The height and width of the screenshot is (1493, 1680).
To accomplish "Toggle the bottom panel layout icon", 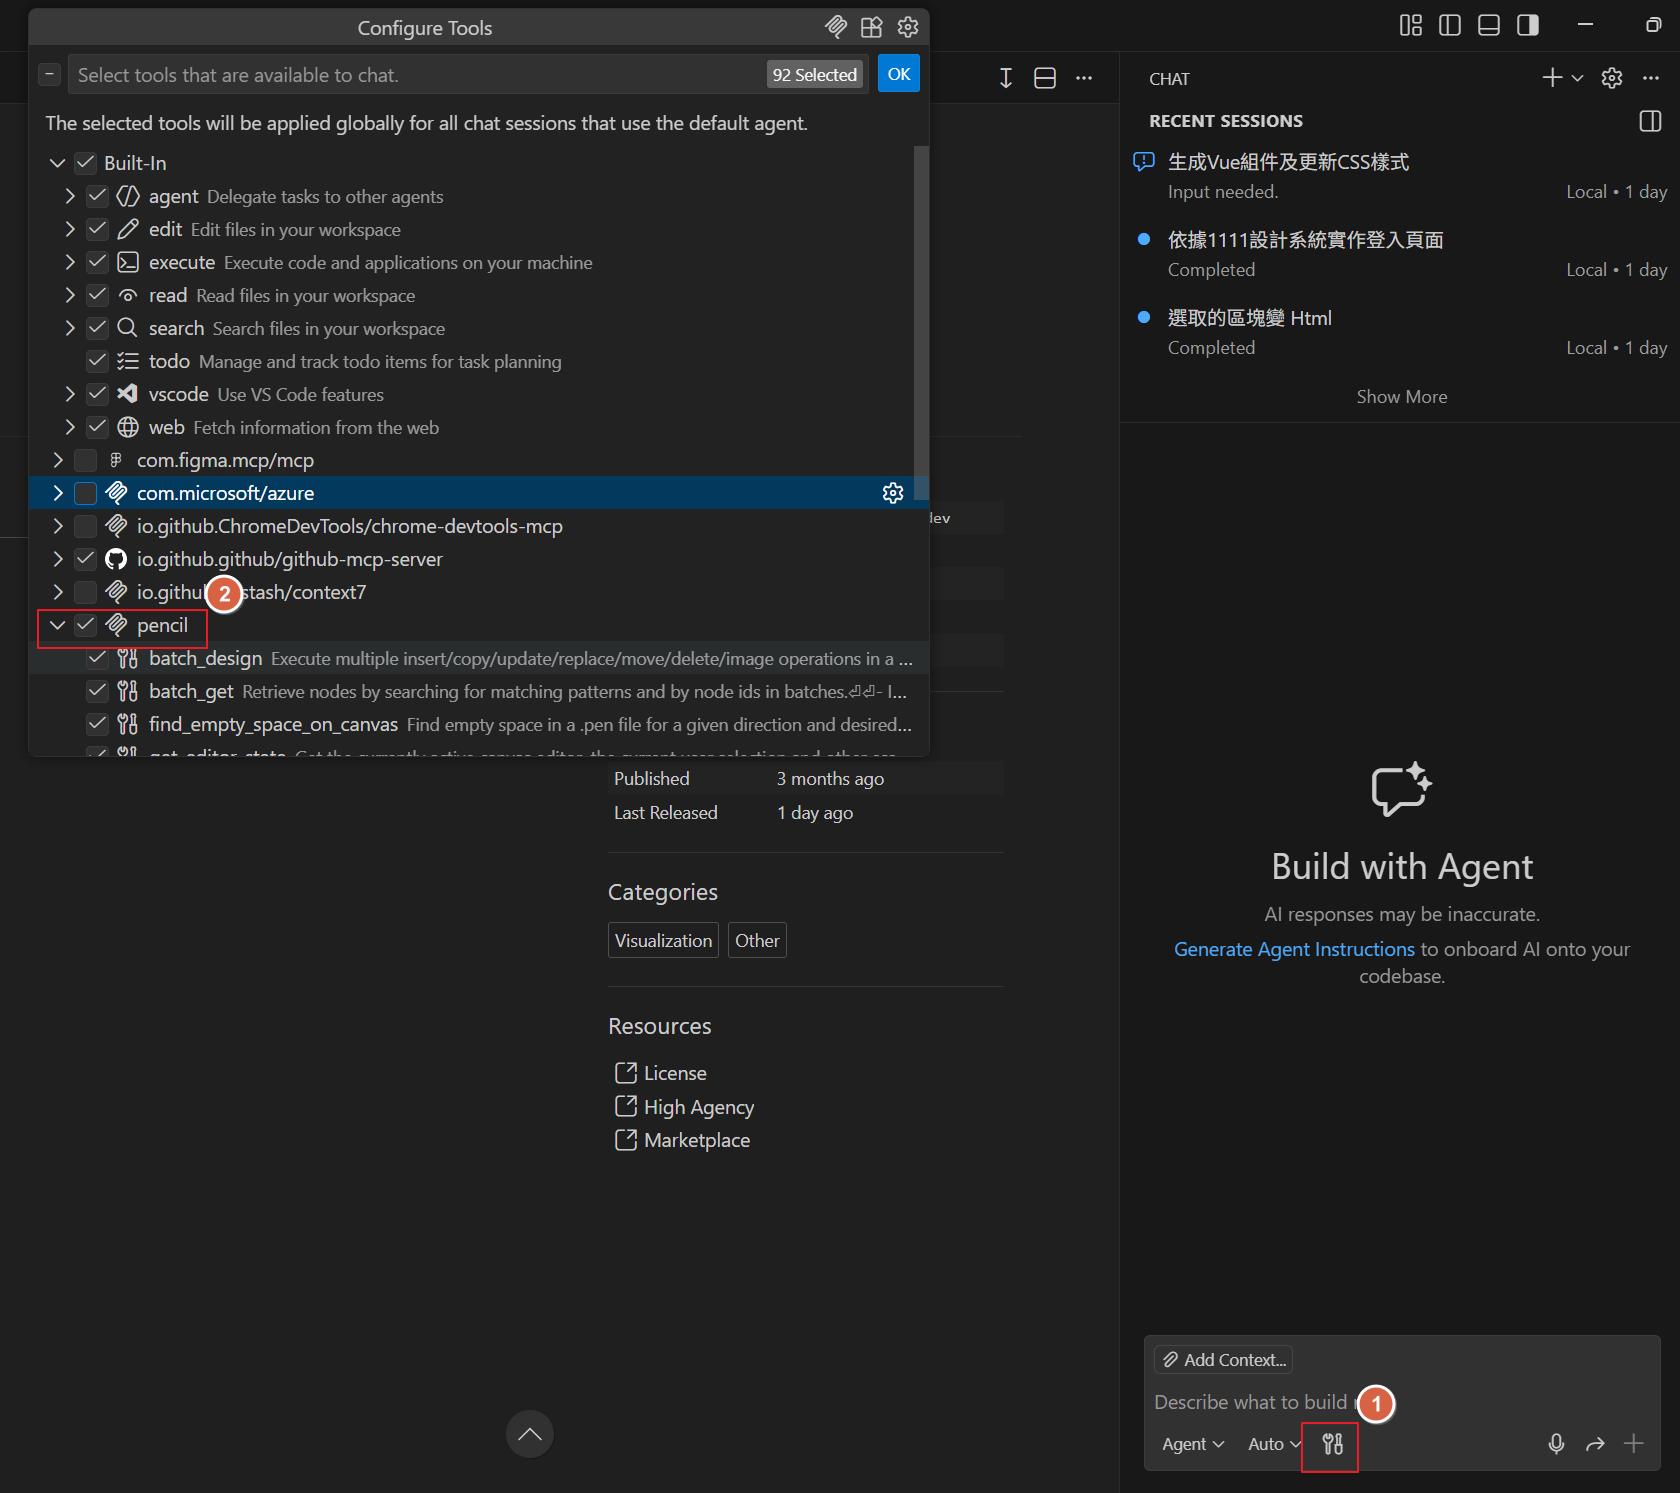I will tap(1488, 25).
